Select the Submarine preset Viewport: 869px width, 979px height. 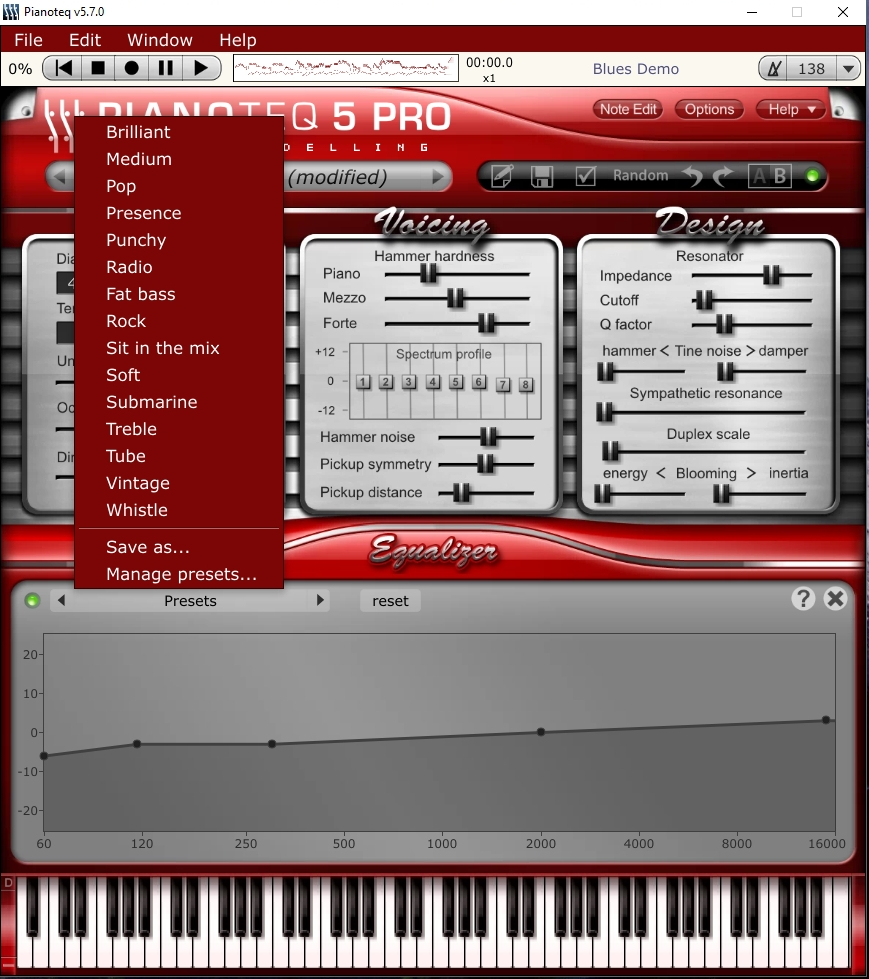pos(179,402)
